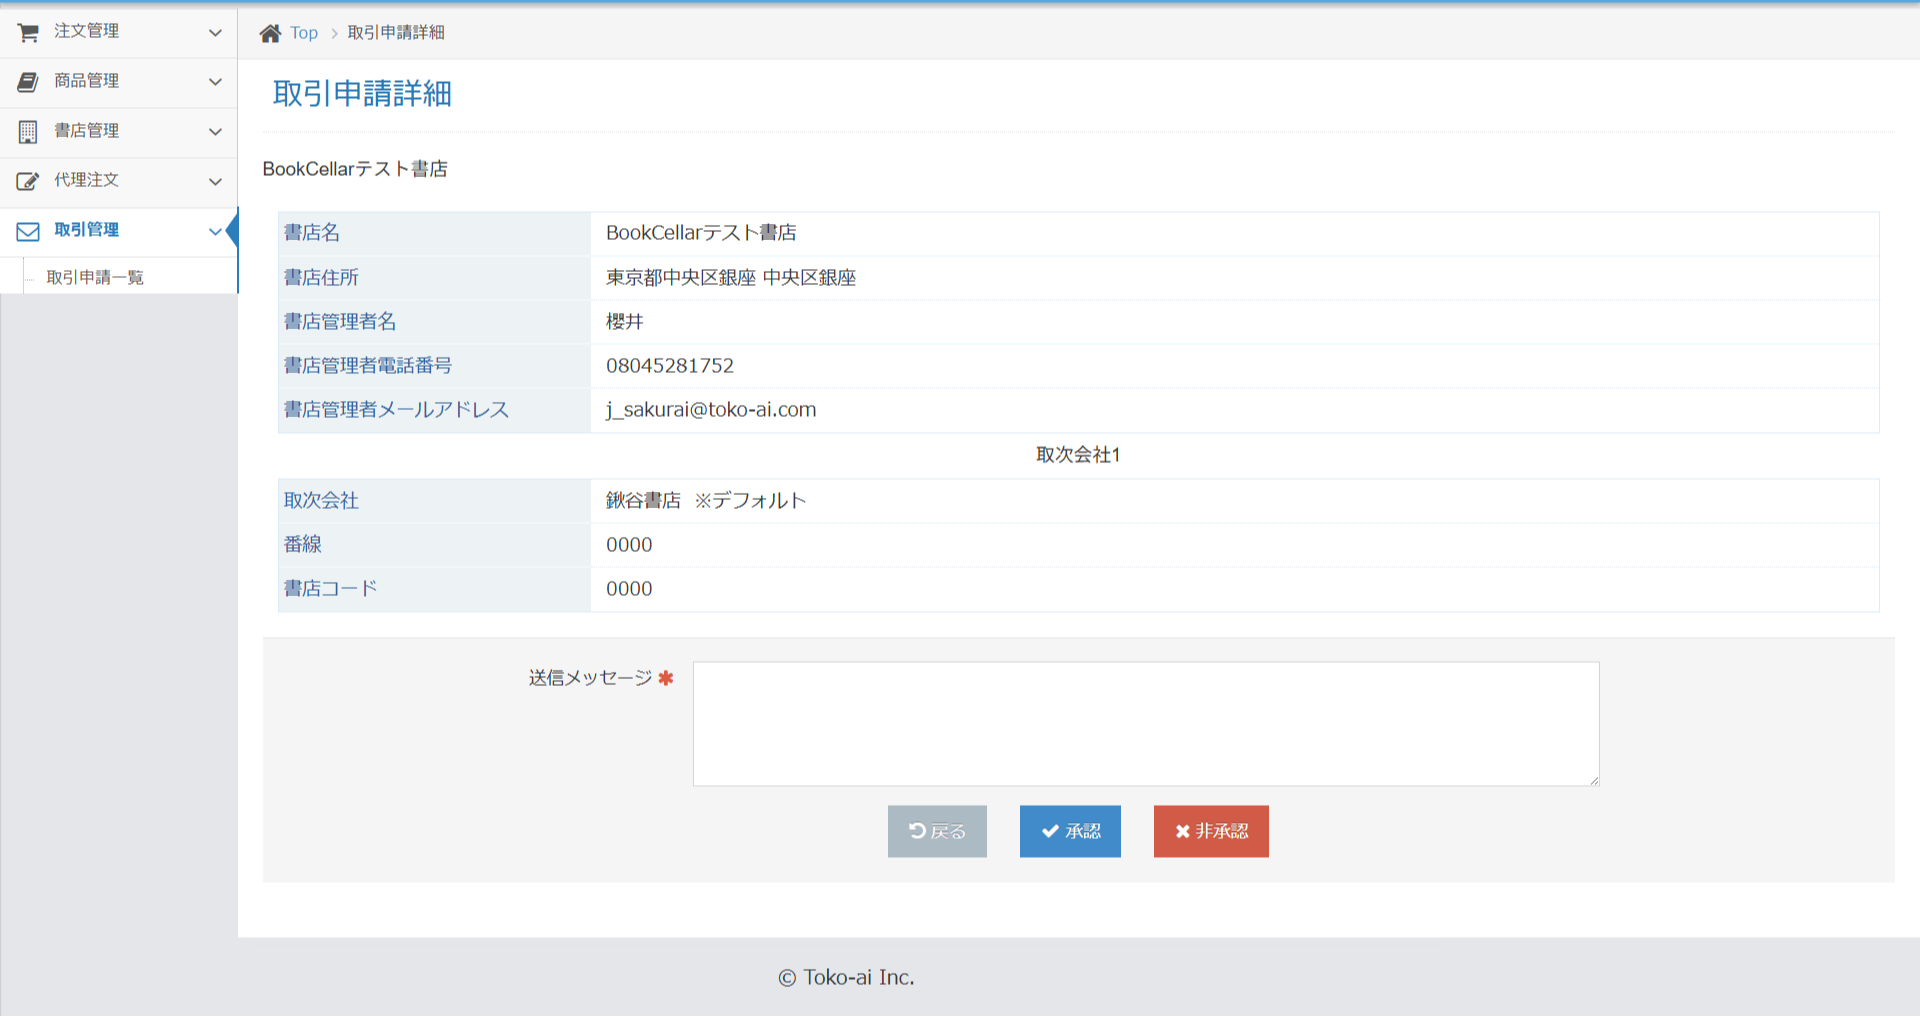Click the undo arrow icon on 戻る button
This screenshot has width=1920, height=1017.
[x=919, y=830]
